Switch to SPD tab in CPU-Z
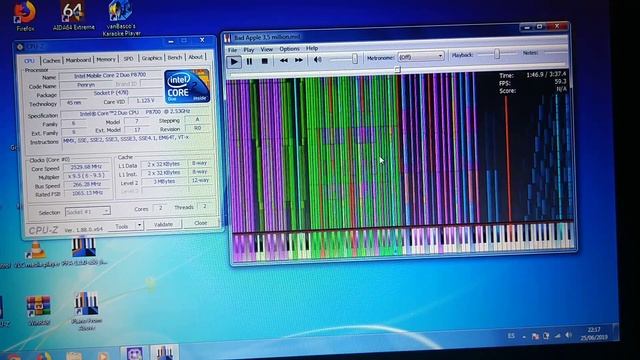This screenshot has width=640, height=360. click(129, 59)
